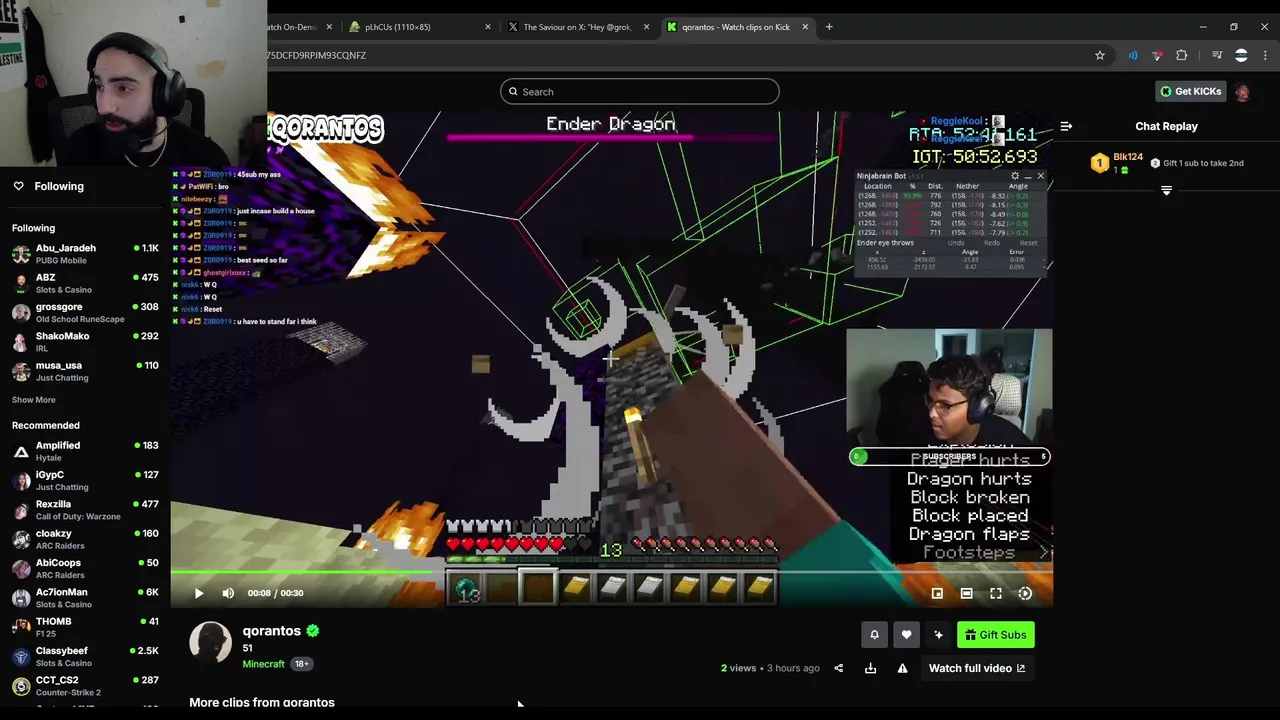Open grossgore channel from sidebar
The image size is (1280, 720).
pyautogui.click(x=85, y=313)
